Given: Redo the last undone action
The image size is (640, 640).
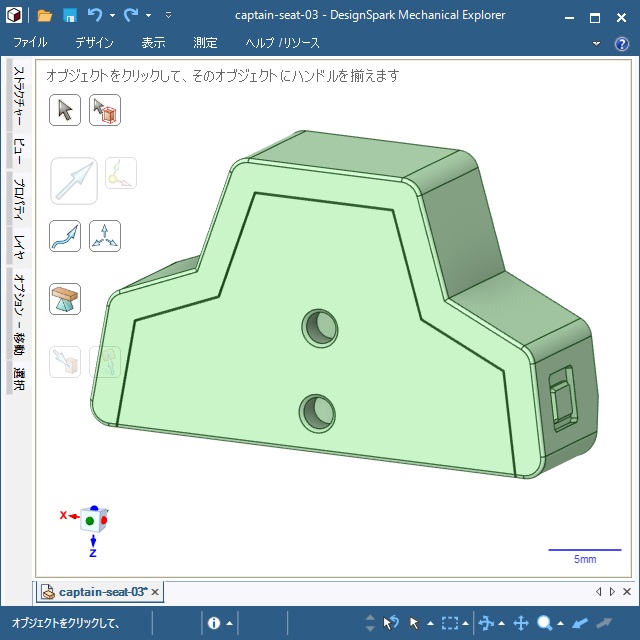Looking at the screenshot, I should pyautogui.click(x=131, y=16).
